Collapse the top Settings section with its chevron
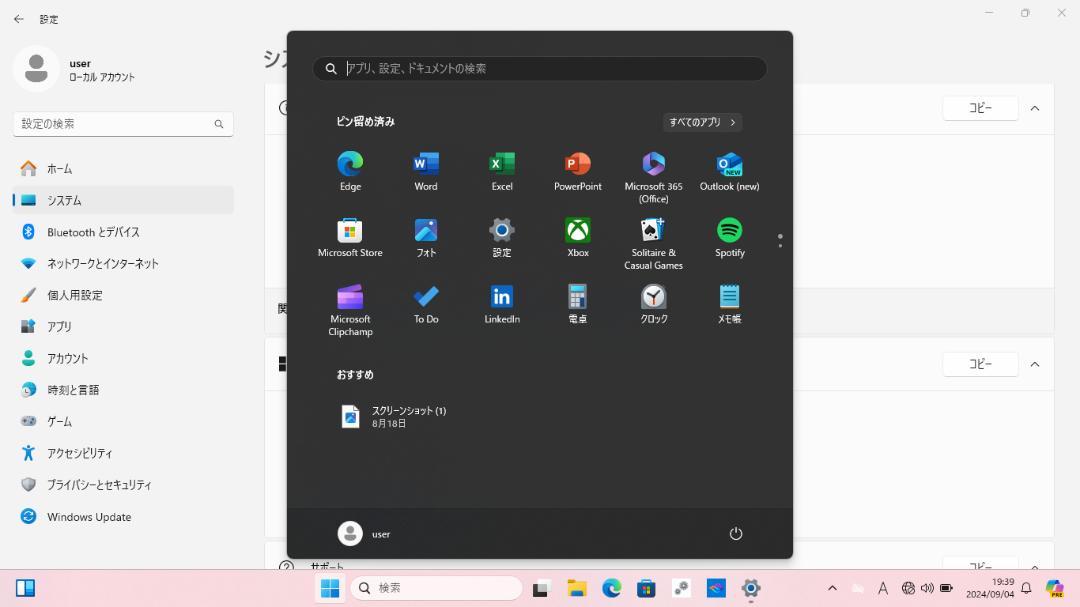This screenshot has height=607, width=1080. pos(1035,108)
